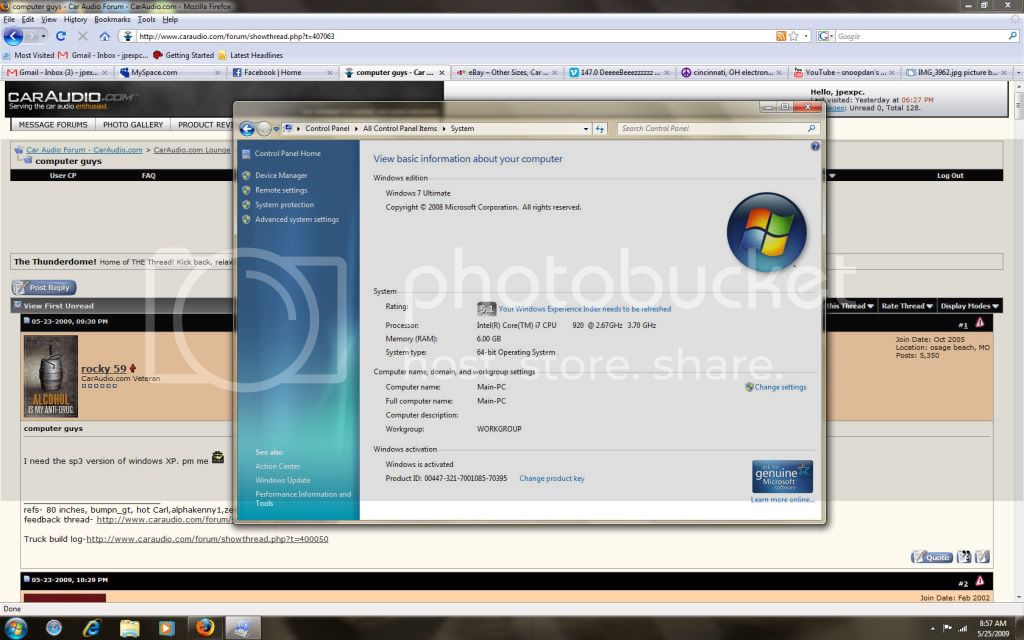
Task: Click Most Visited bookmark
Action: [29, 56]
